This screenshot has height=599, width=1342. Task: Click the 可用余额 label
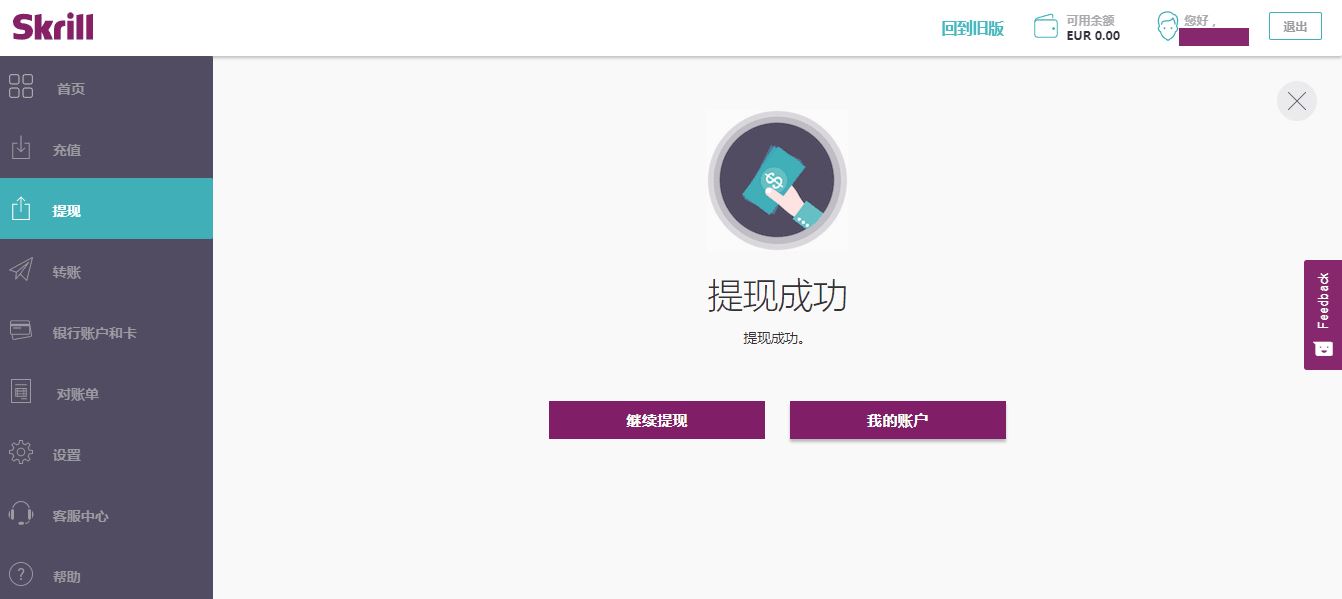pyautogui.click(x=1090, y=20)
